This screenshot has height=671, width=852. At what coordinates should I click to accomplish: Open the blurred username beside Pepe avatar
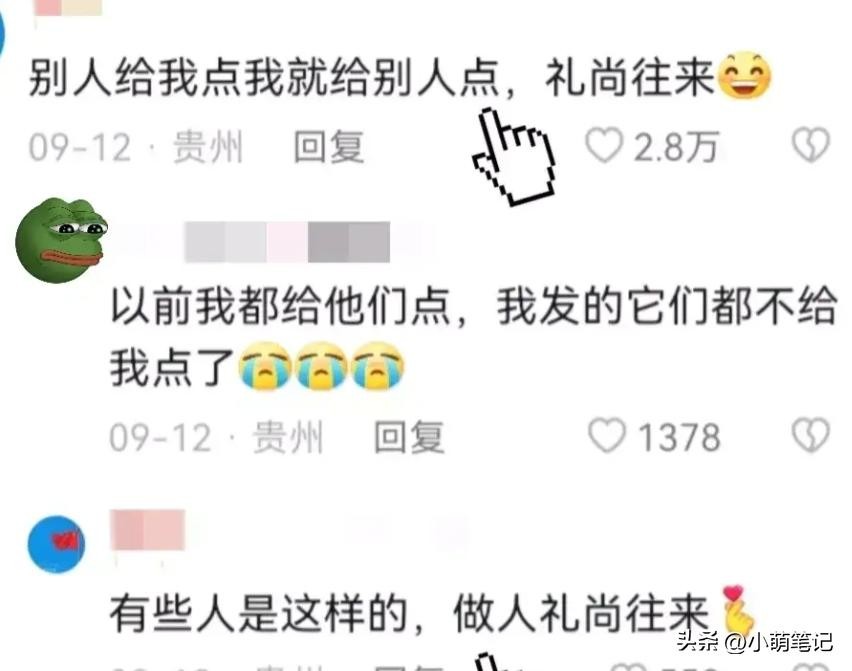point(287,242)
